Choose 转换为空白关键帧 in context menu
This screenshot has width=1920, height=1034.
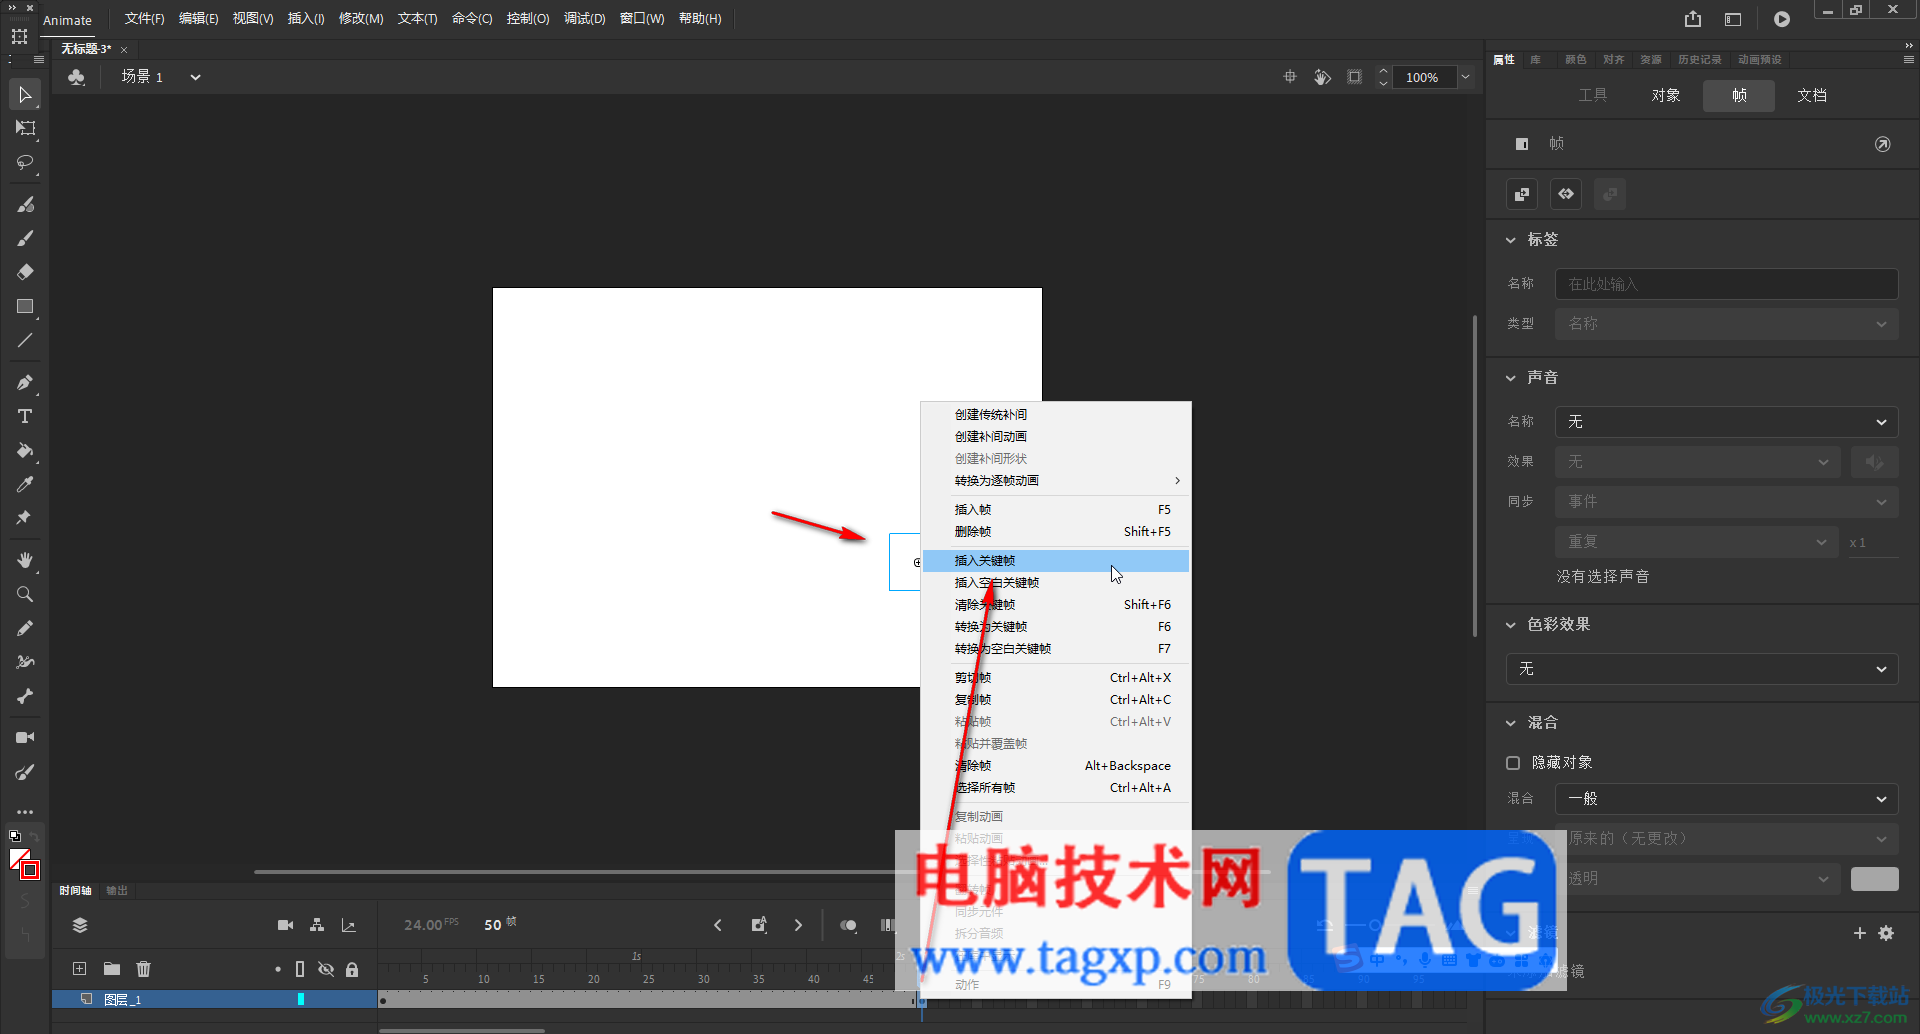(x=1056, y=649)
